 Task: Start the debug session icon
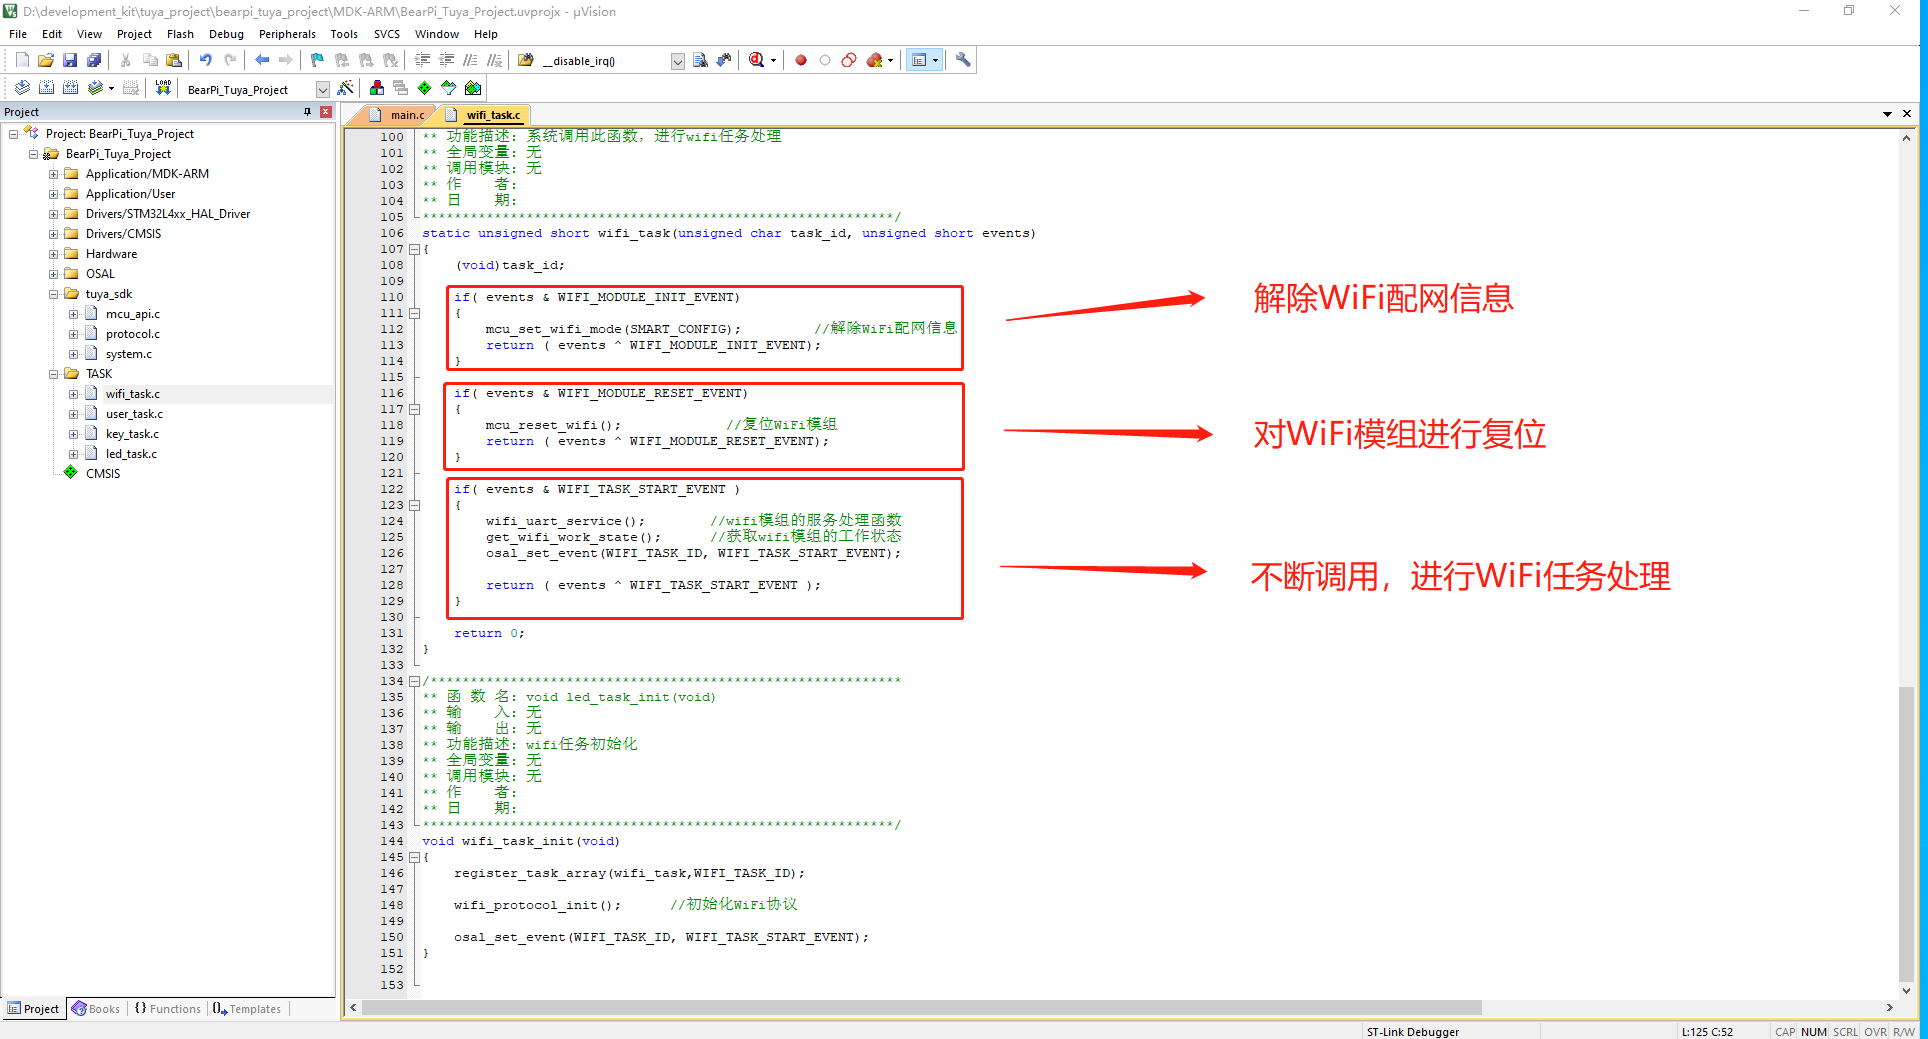pos(757,60)
